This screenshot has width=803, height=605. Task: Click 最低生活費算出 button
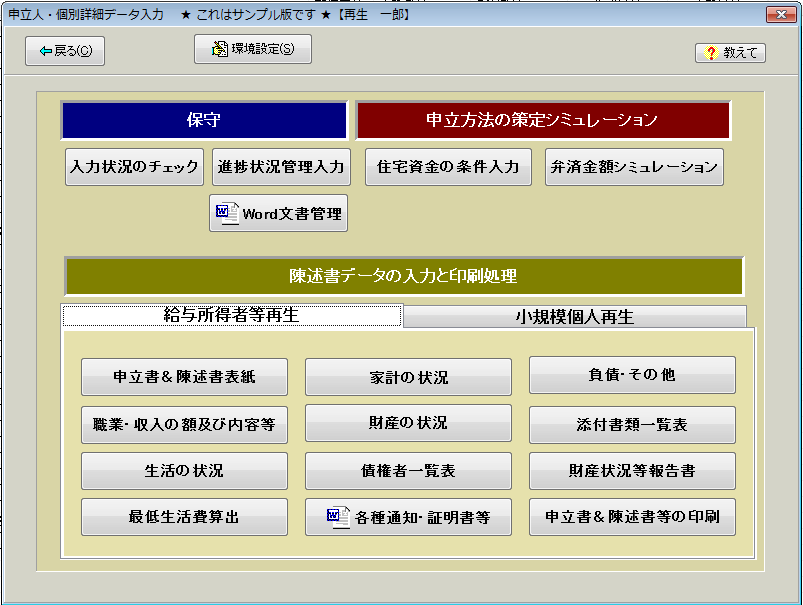pyautogui.click(x=184, y=517)
